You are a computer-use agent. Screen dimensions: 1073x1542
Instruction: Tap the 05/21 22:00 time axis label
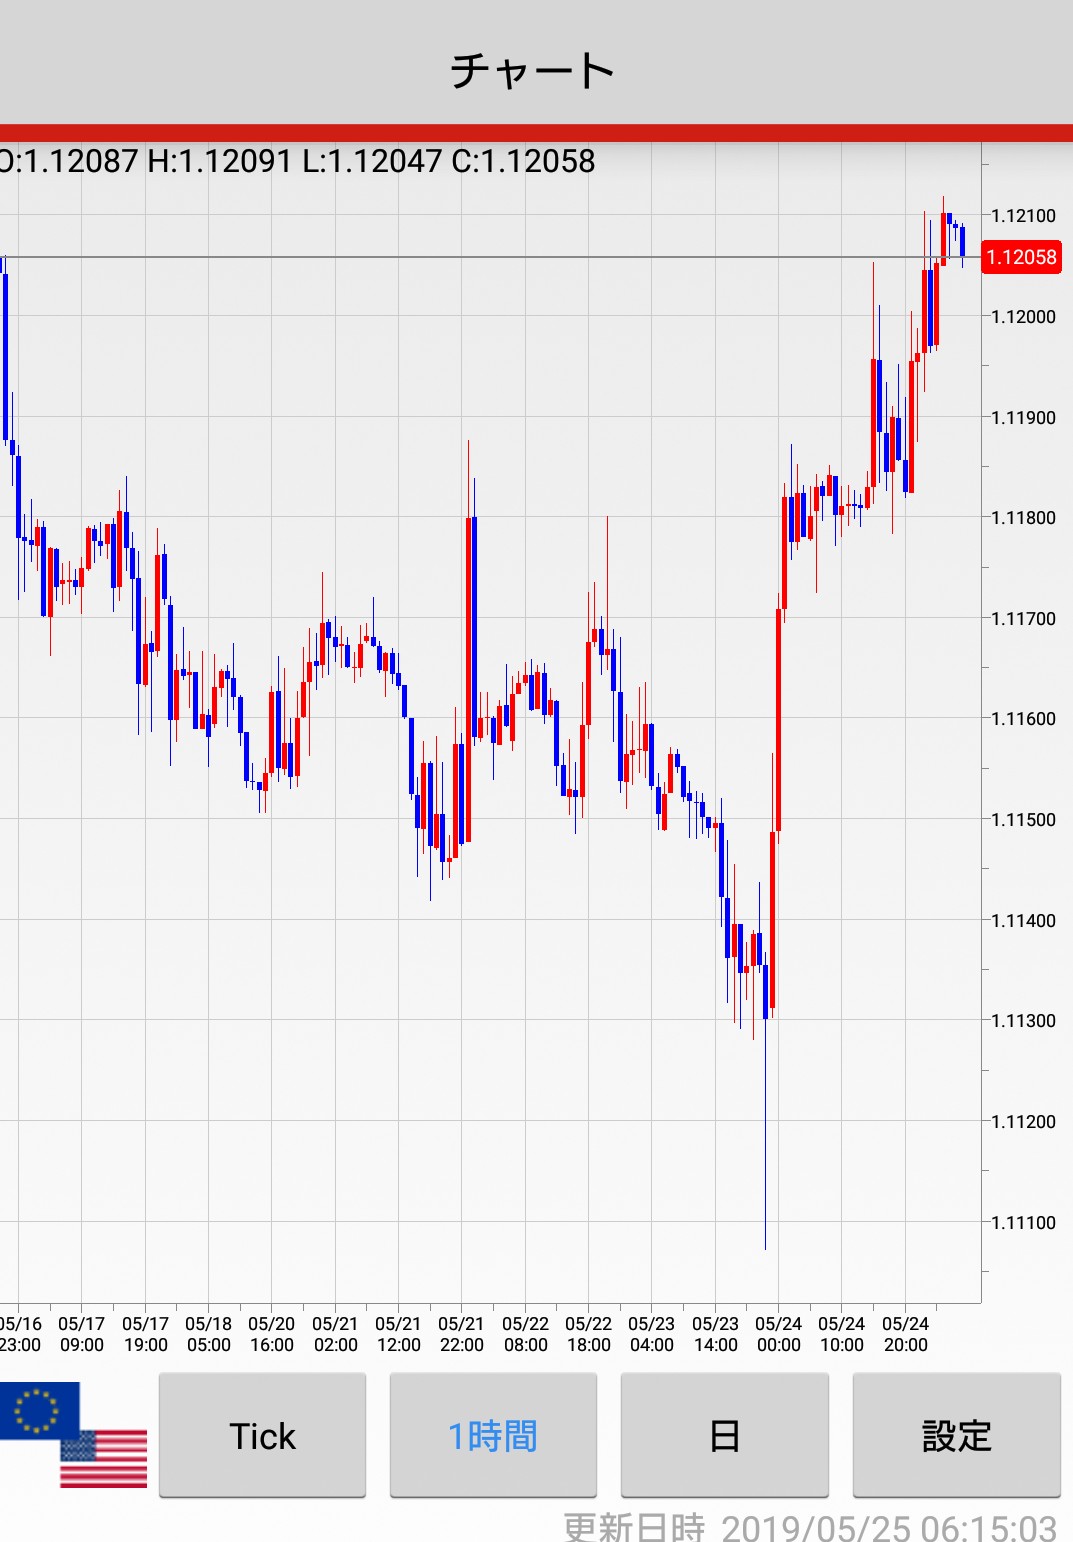(461, 1334)
